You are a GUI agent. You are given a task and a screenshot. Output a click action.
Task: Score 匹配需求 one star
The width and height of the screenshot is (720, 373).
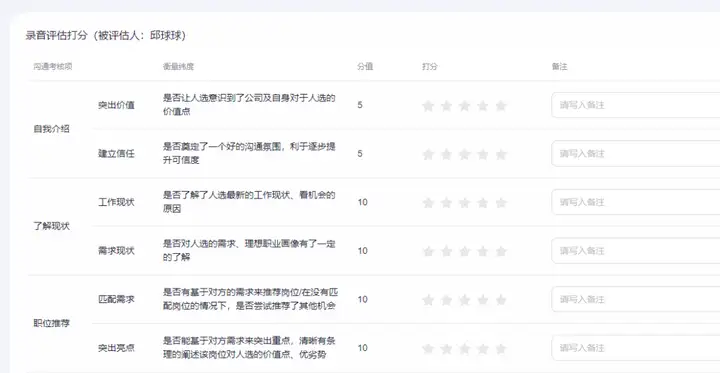click(428, 300)
